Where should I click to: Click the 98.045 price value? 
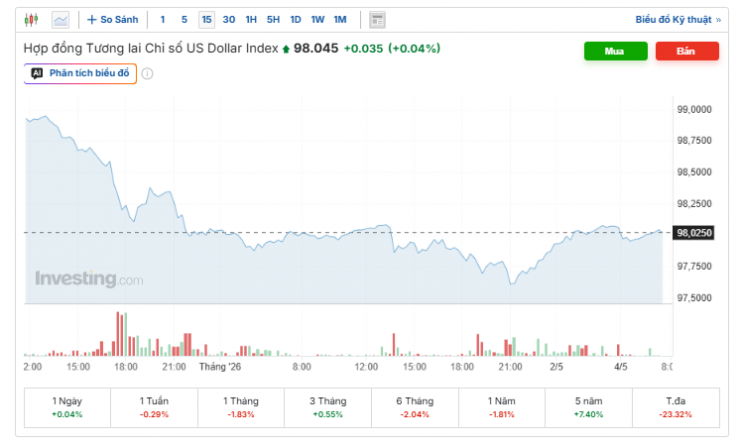[x=316, y=48]
